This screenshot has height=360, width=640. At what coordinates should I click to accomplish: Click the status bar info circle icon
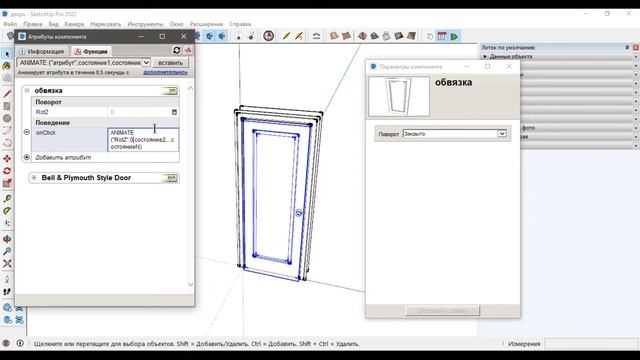tap(20, 344)
